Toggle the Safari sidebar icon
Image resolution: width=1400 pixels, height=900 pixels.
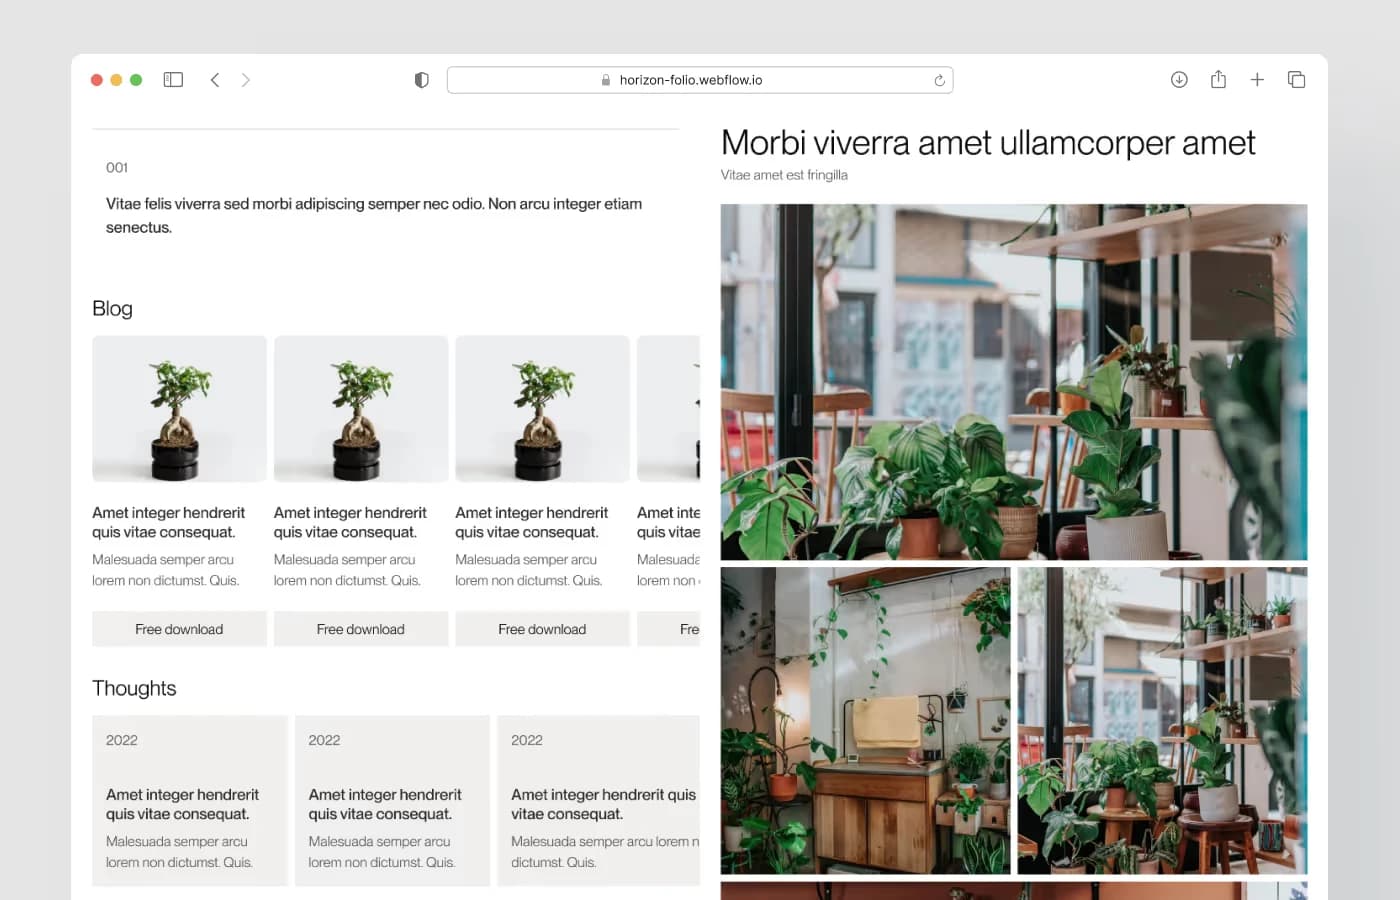click(x=173, y=80)
